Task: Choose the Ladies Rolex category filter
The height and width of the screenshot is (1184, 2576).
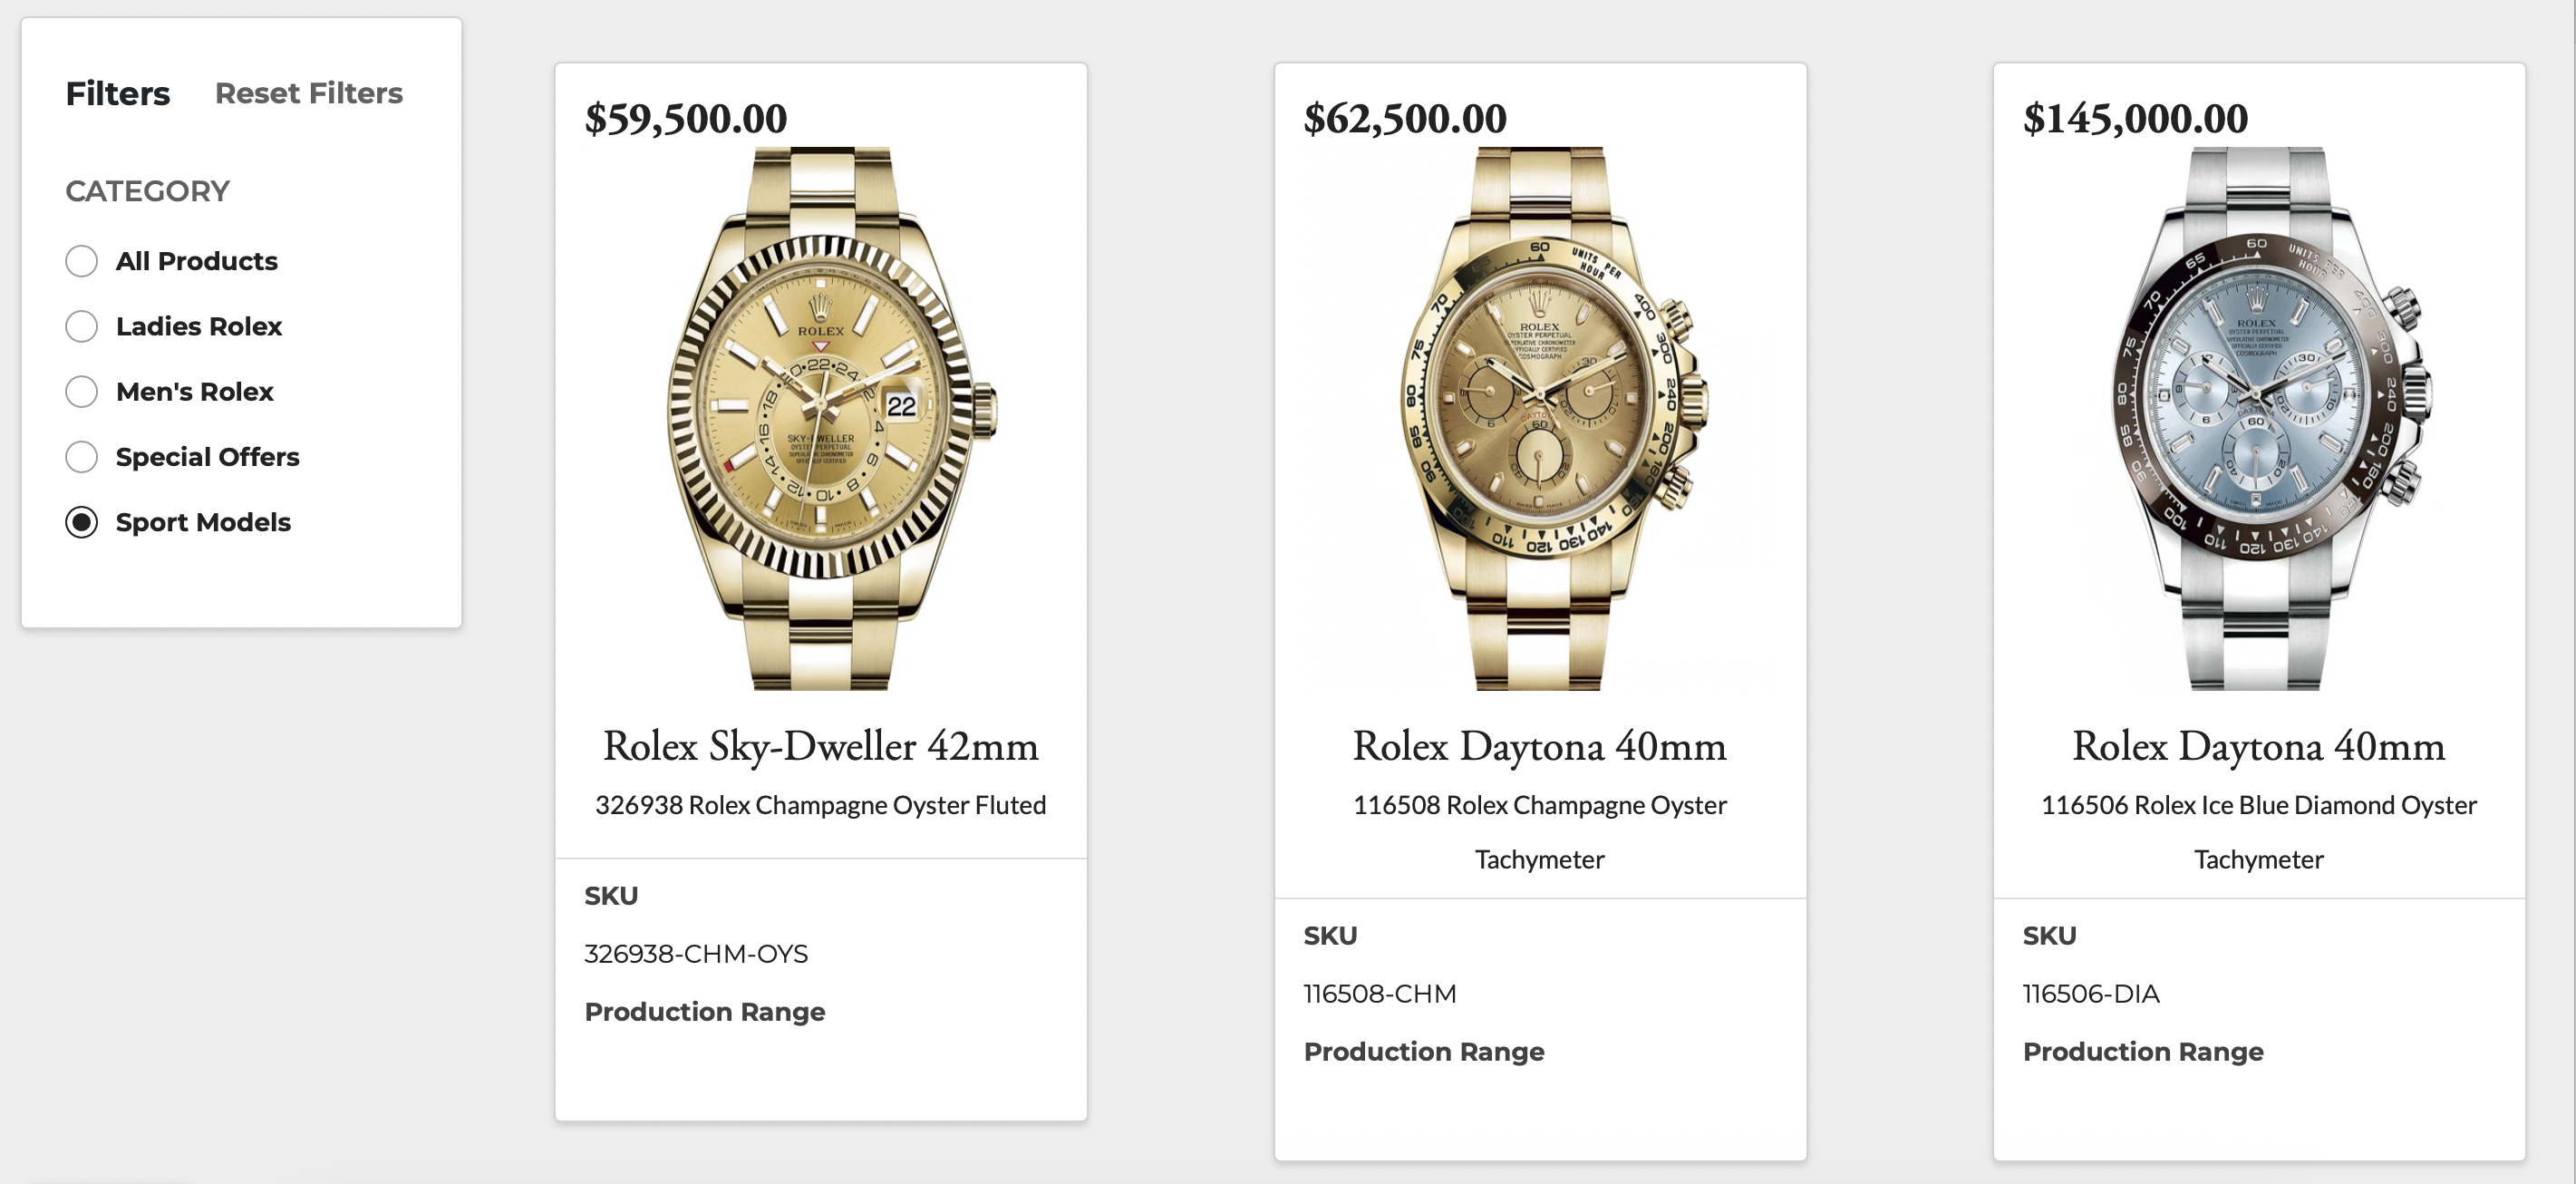Action: pyautogui.click(x=82, y=326)
